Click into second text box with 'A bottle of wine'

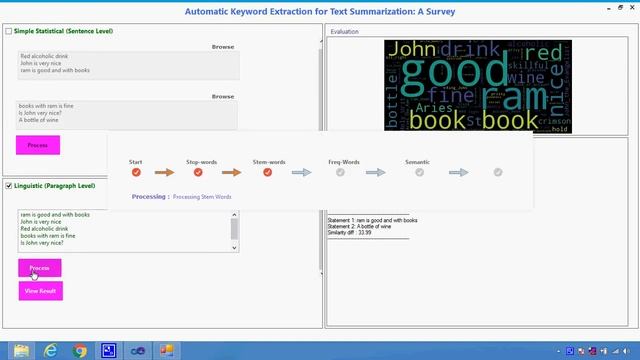(x=127, y=115)
